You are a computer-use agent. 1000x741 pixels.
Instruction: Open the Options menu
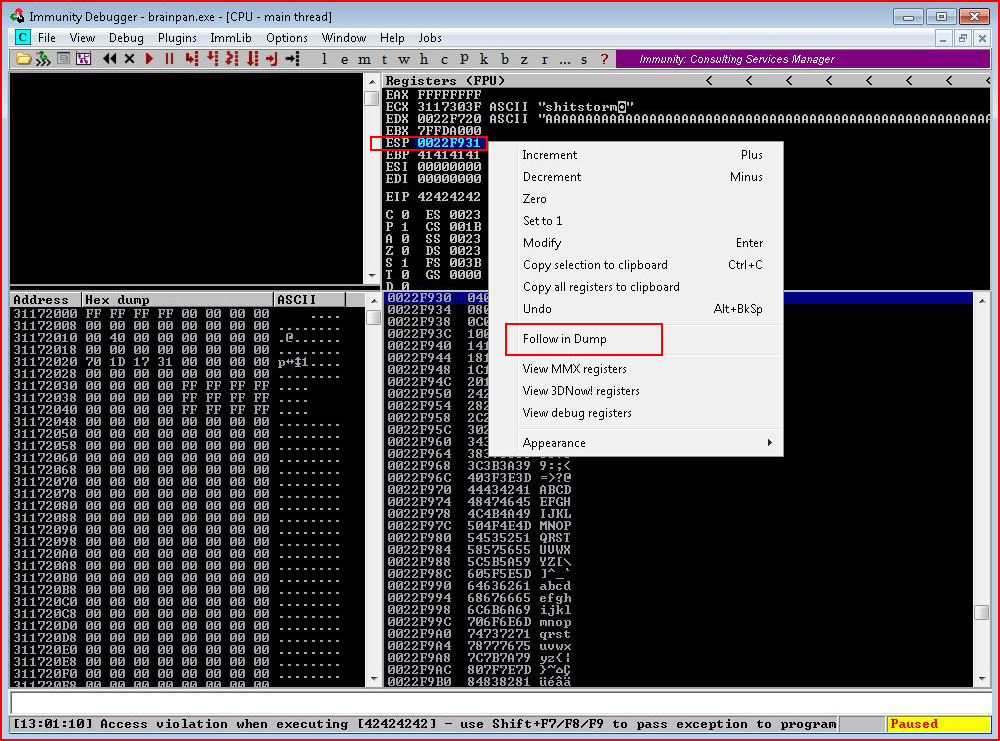coord(287,38)
